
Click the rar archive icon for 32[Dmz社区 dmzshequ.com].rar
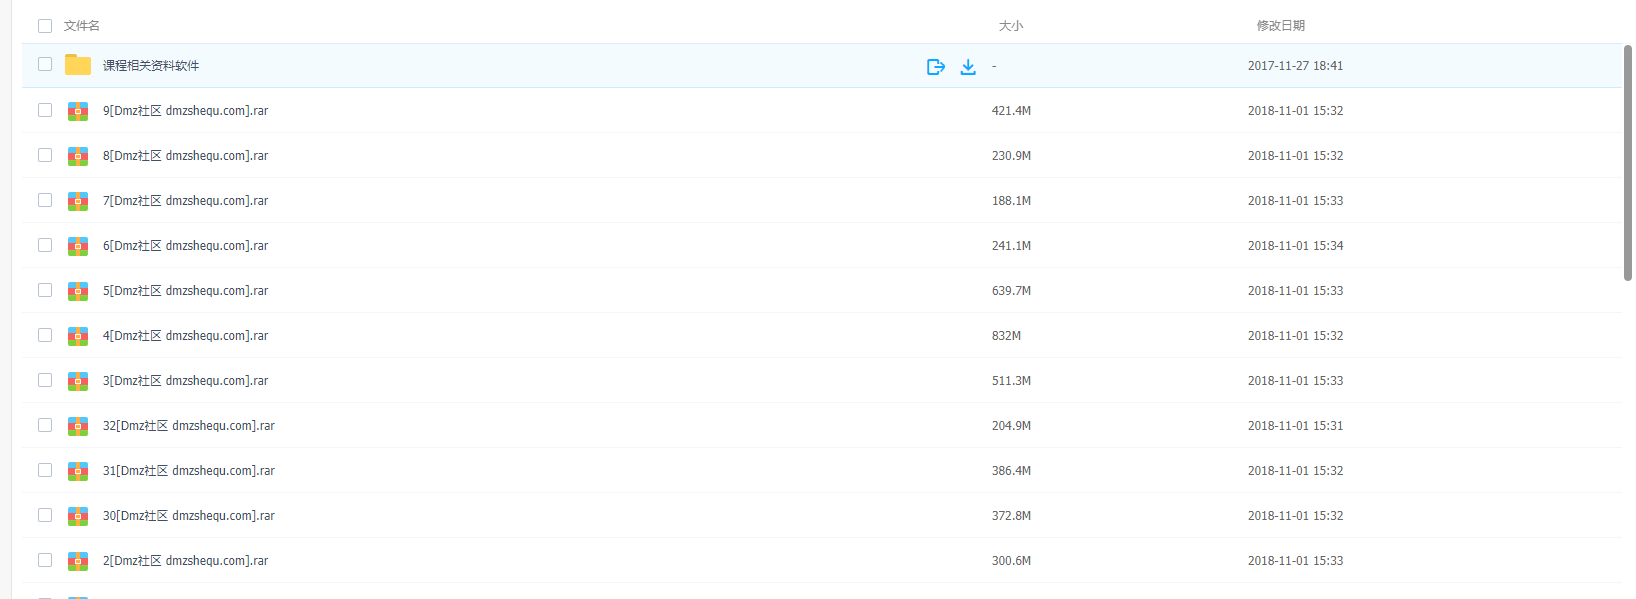pos(78,426)
